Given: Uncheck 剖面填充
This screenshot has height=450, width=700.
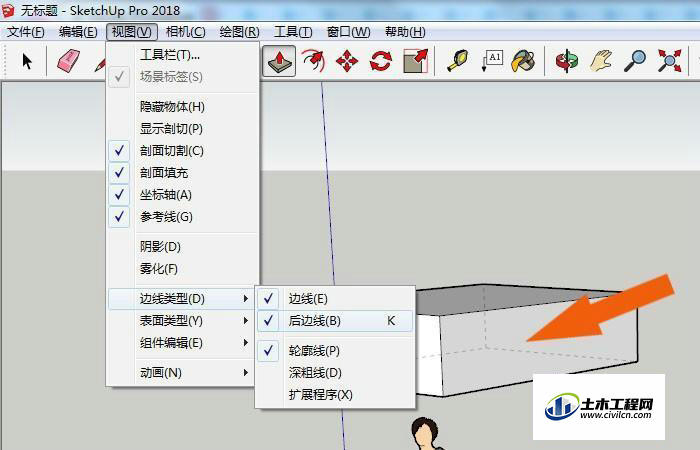Looking at the screenshot, I should coord(183,172).
